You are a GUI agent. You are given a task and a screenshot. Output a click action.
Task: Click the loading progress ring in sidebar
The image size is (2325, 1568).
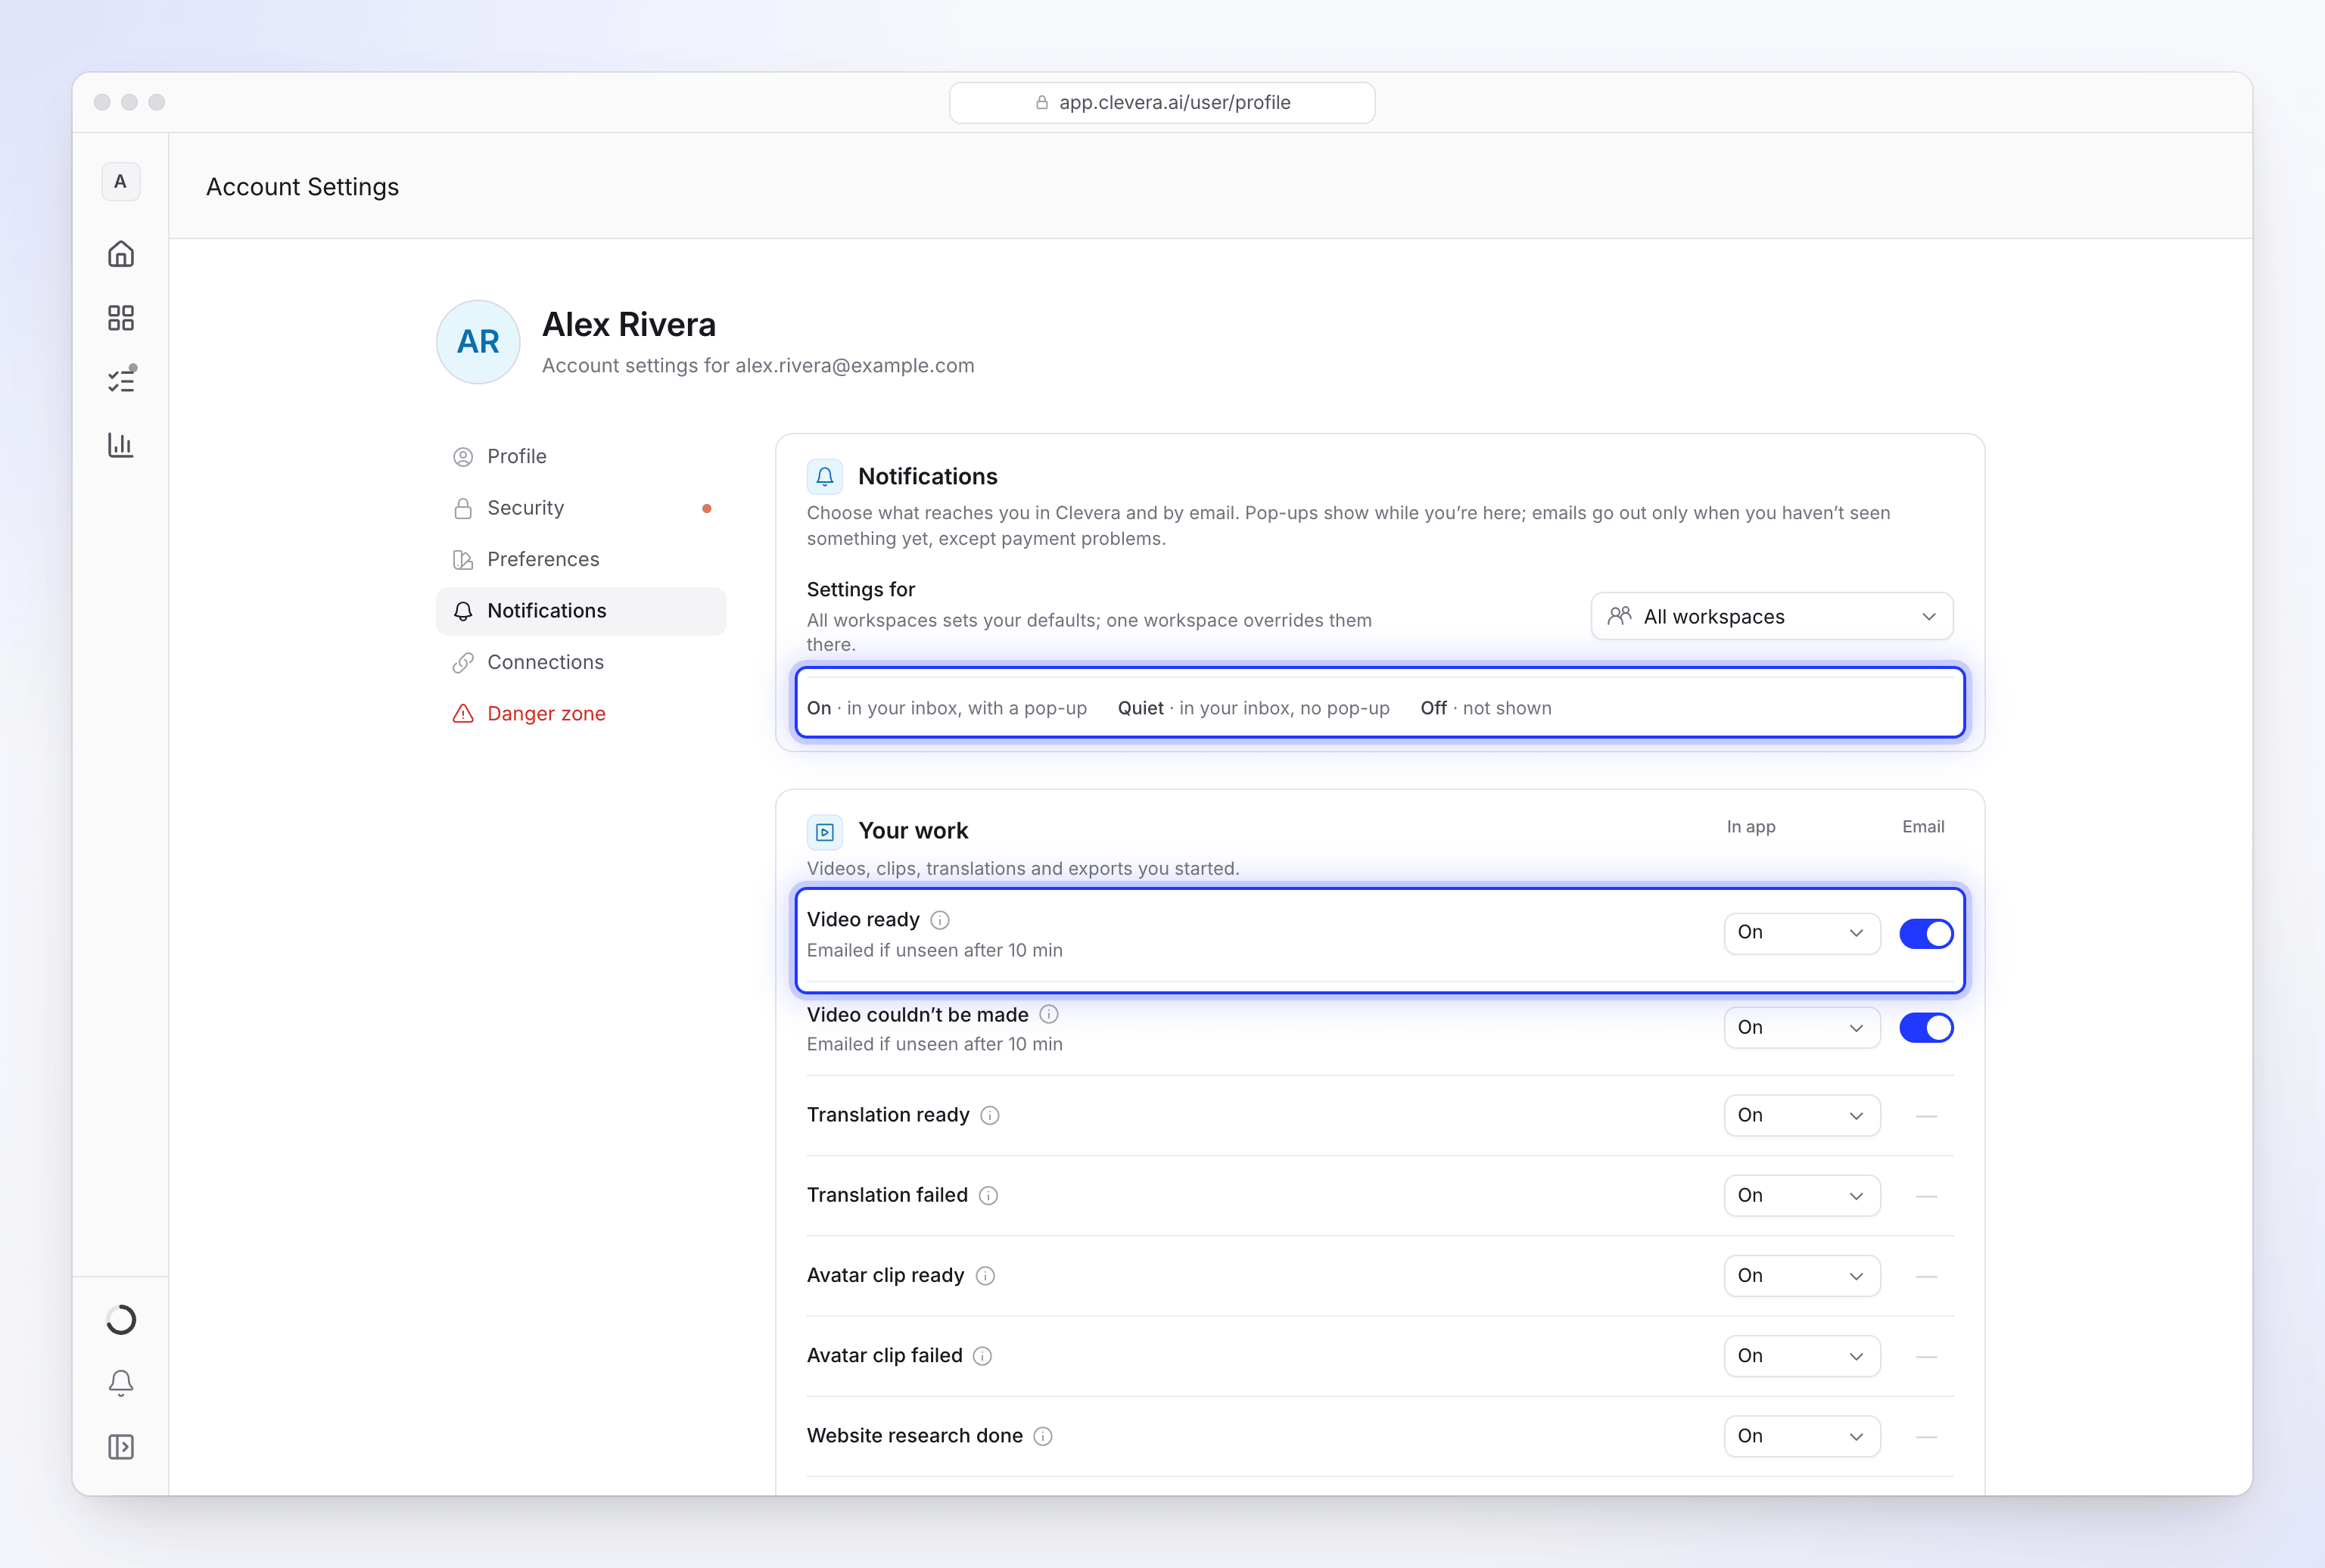[121, 1320]
